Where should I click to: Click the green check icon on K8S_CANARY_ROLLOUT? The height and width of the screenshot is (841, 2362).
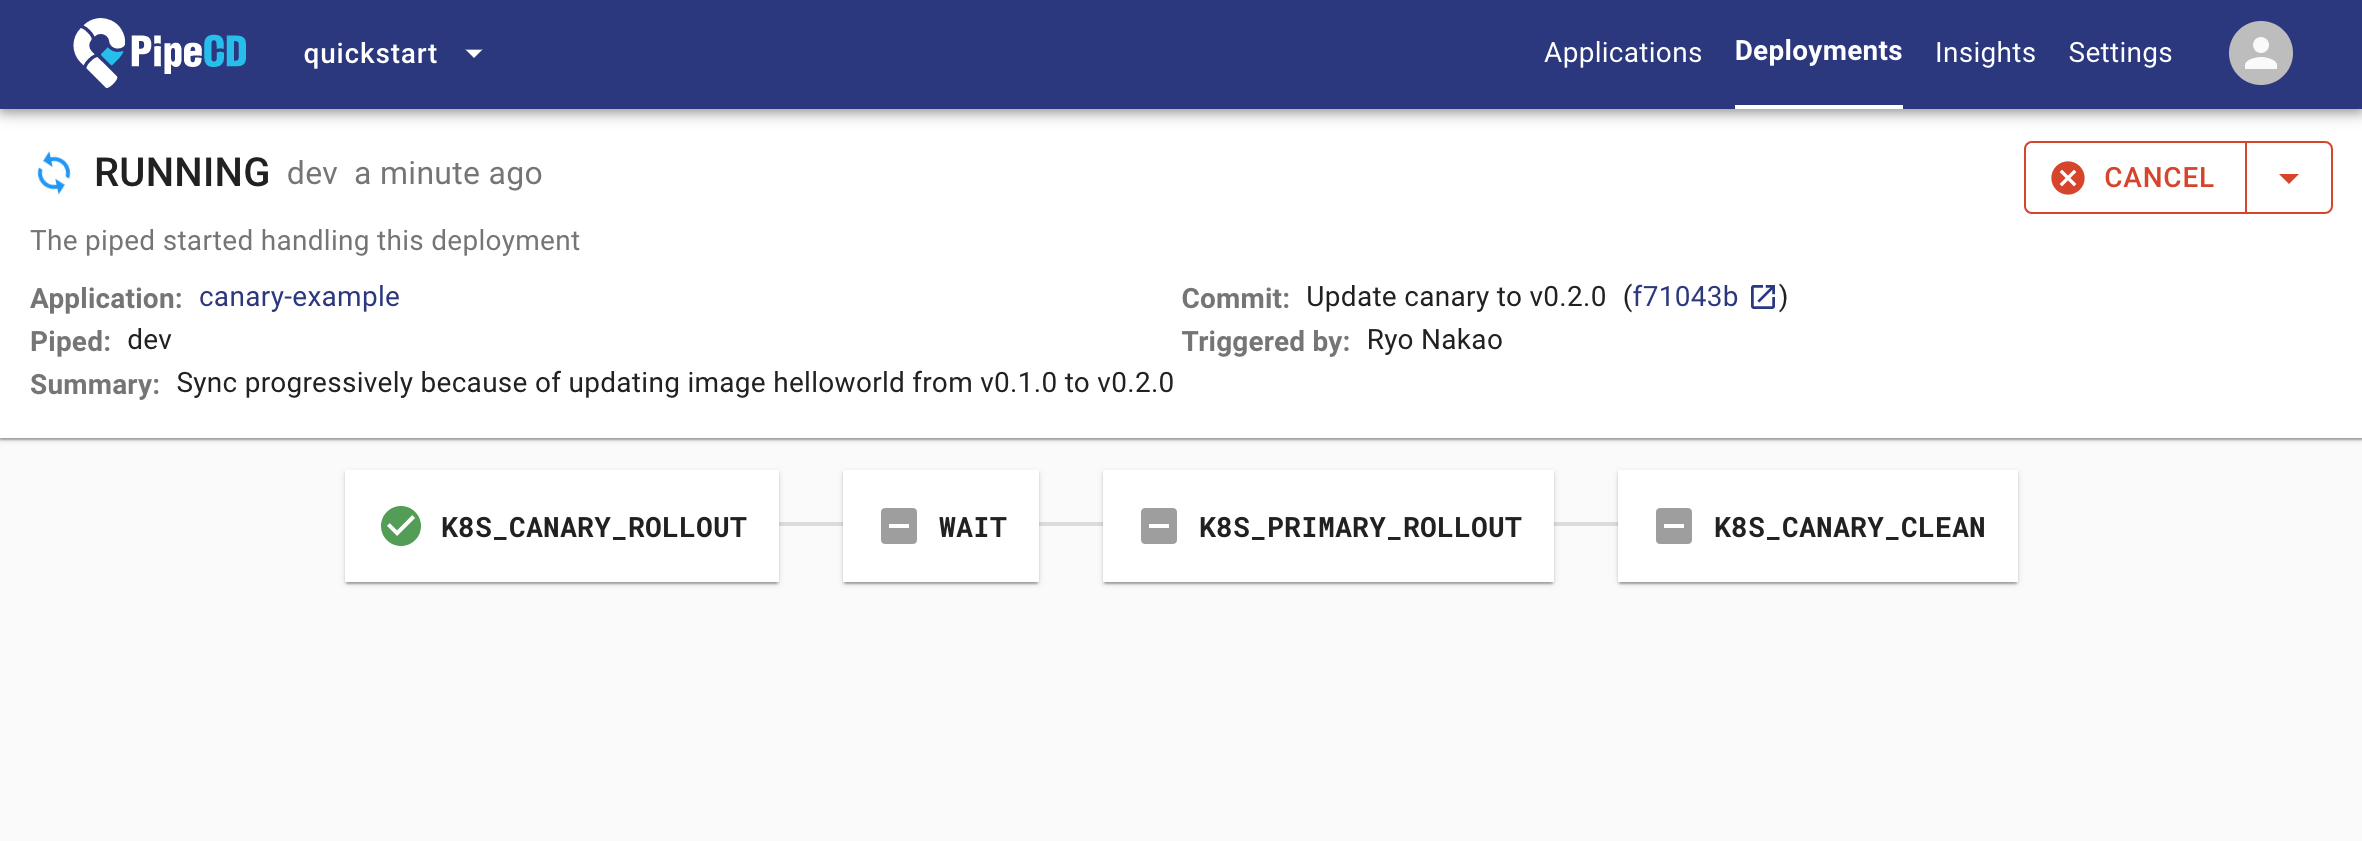(x=401, y=526)
